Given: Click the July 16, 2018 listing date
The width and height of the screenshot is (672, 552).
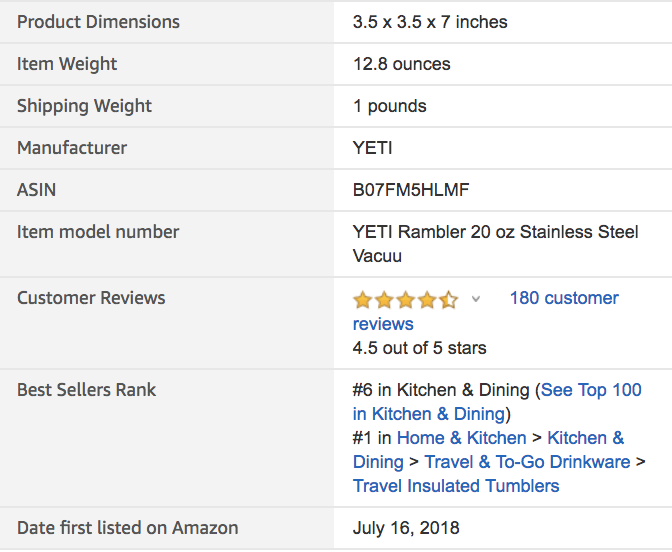Looking at the screenshot, I should click(406, 528).
